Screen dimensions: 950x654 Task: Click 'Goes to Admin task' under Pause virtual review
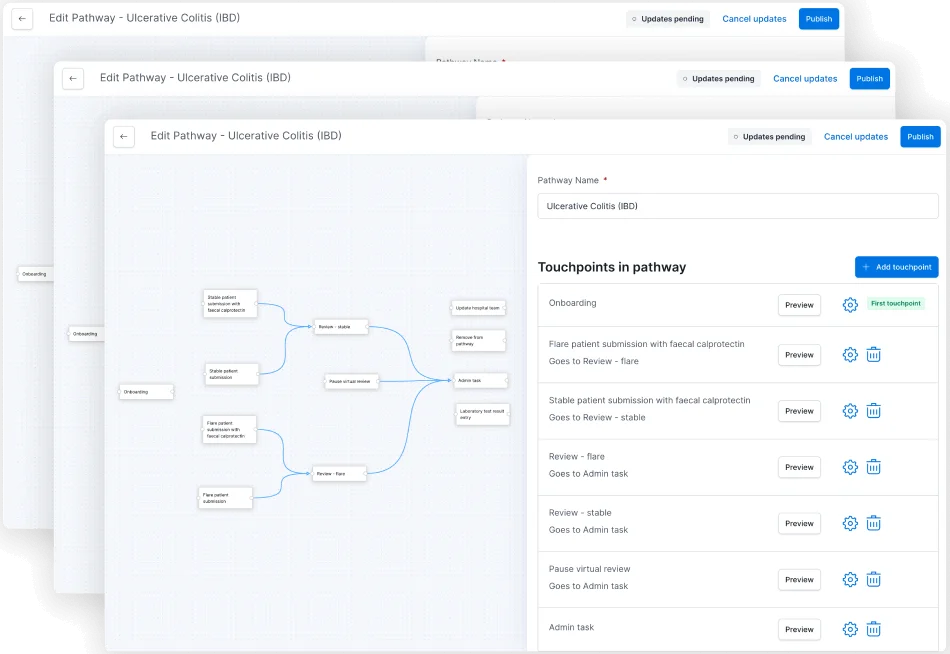click(588, 586)
